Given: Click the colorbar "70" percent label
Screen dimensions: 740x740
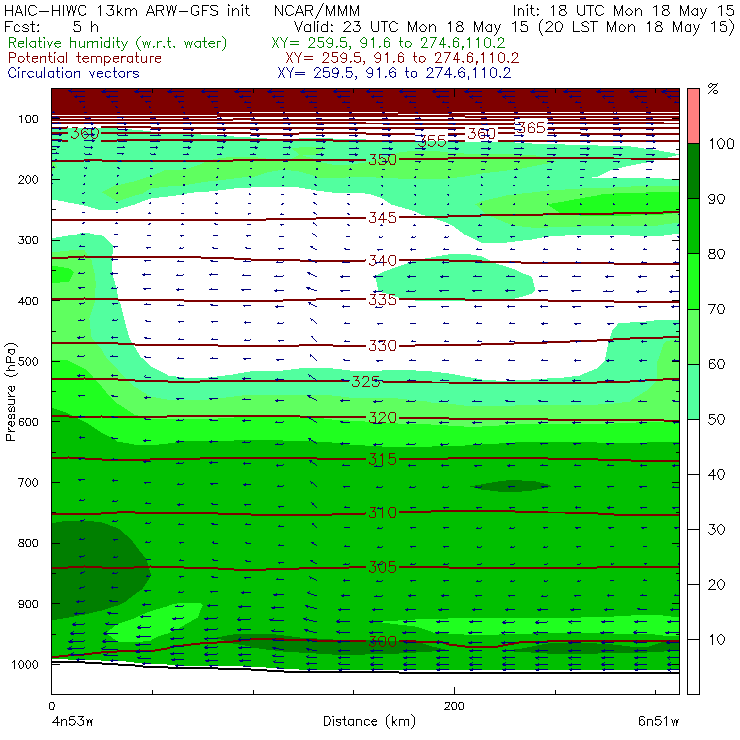Looking at the screenshot, I should pos(716,309).
